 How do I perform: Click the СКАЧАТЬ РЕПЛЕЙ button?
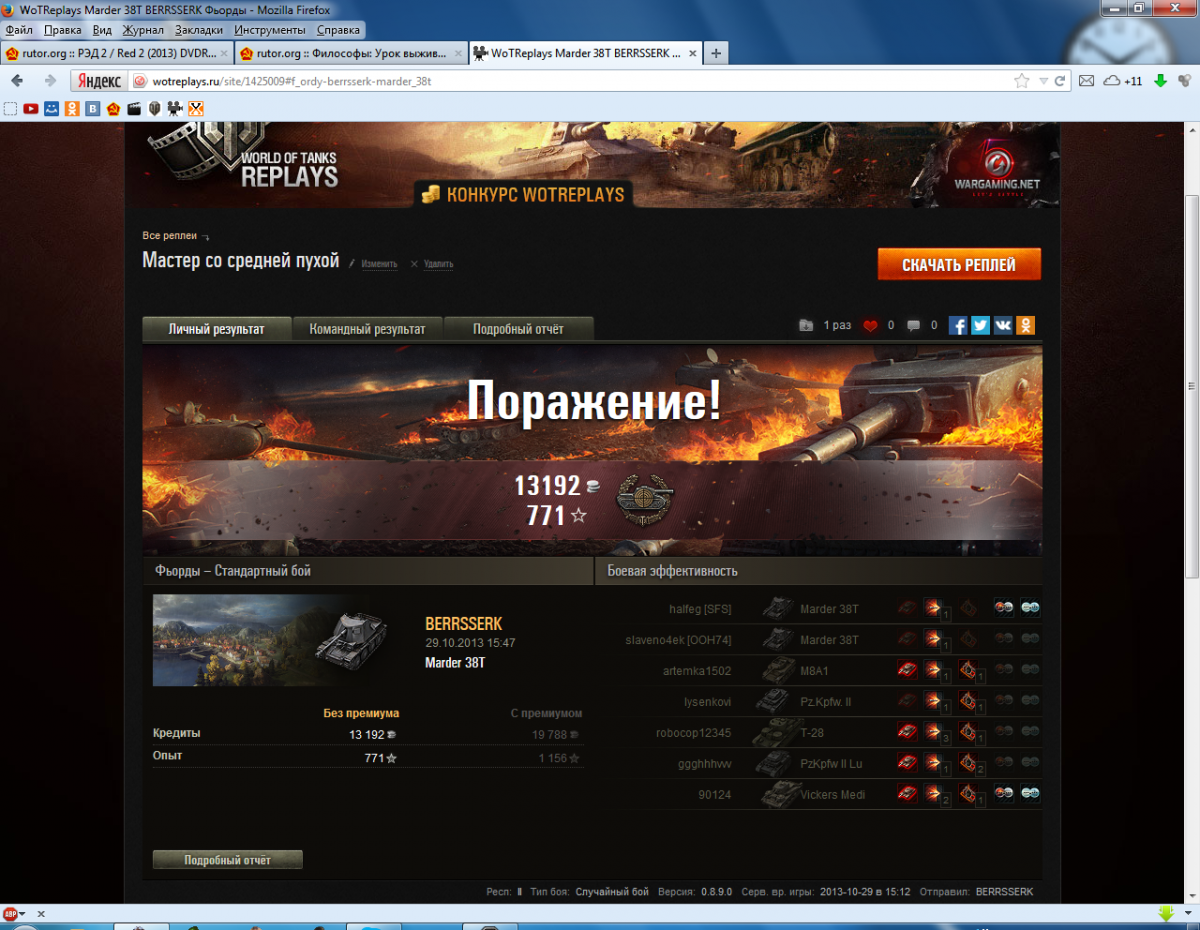pyautogui.click(x=959, y=265)
